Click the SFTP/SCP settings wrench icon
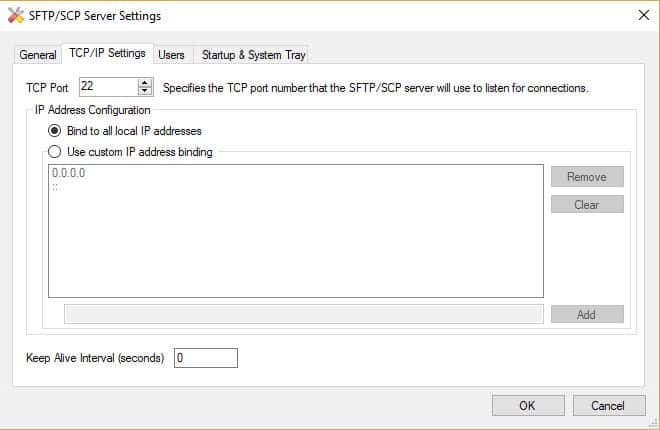The image size is (660, 430). click(x=16, y=15)
